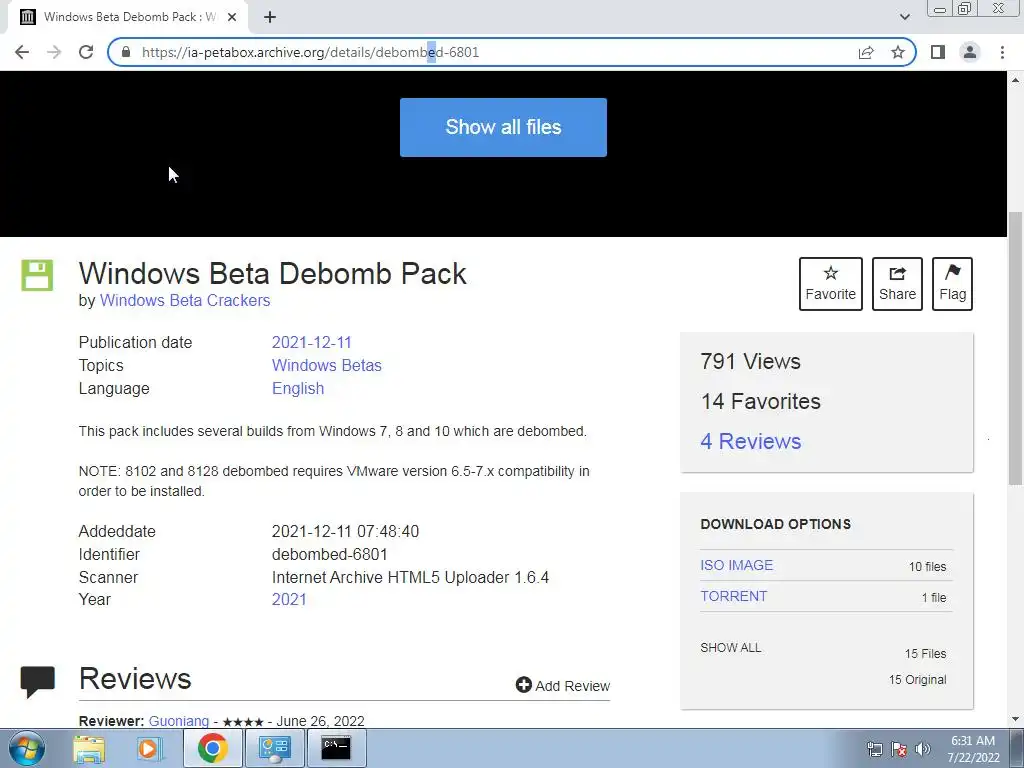Bookmark this page with the star icon
Image resolution: width=1024 pixels, height=768 pixels.
[x=898, y=52]
